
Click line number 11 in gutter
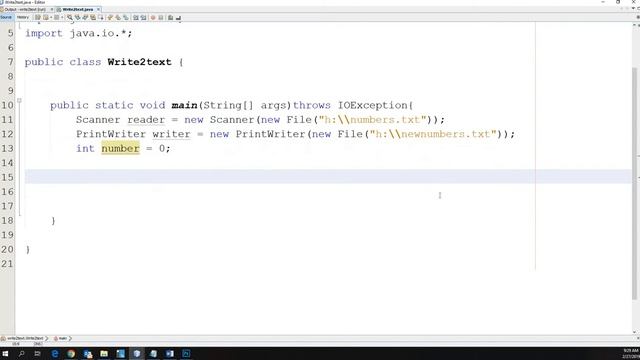click(7, 120)
